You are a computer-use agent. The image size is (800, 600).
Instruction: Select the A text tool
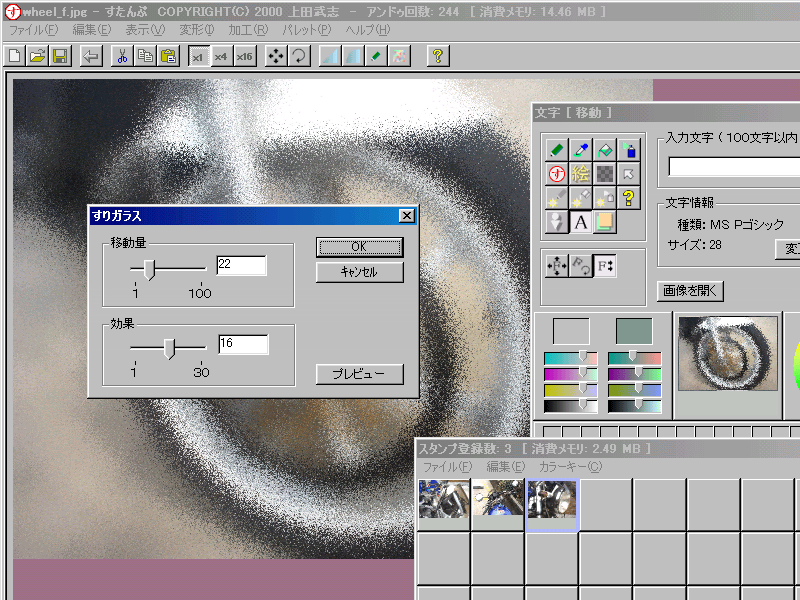click(581, 222)
